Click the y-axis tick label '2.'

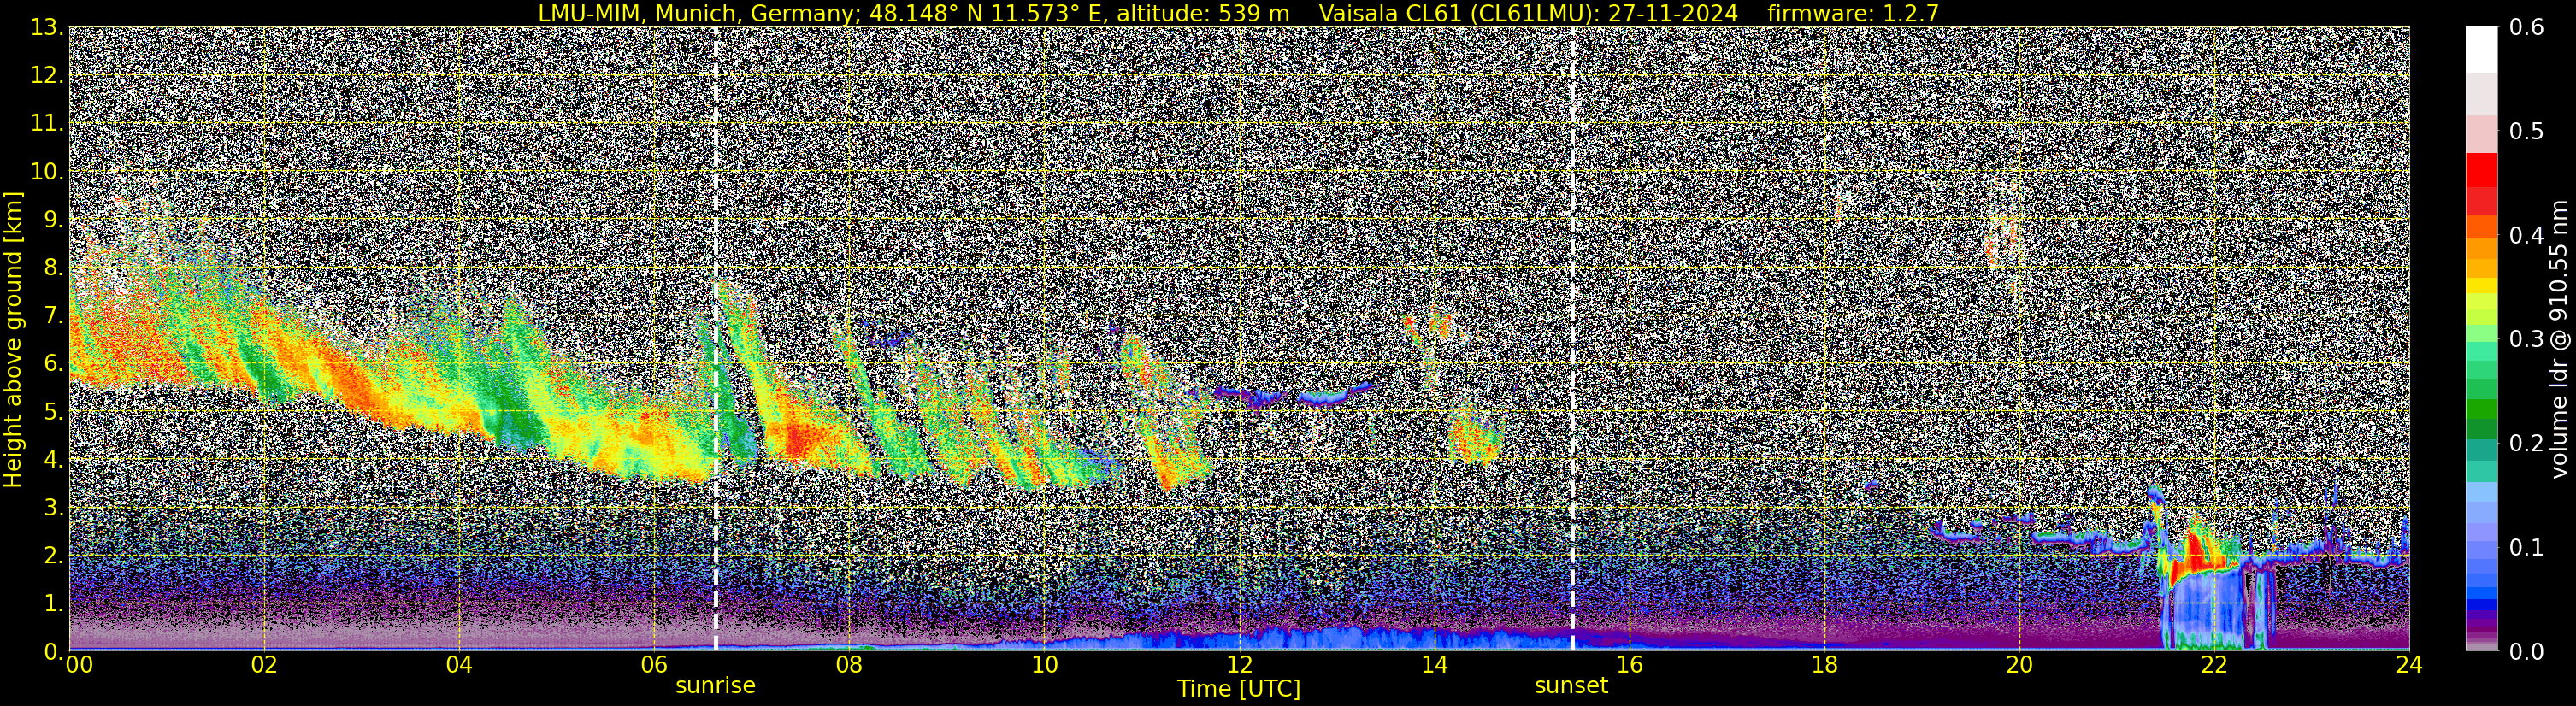(52, 556)
